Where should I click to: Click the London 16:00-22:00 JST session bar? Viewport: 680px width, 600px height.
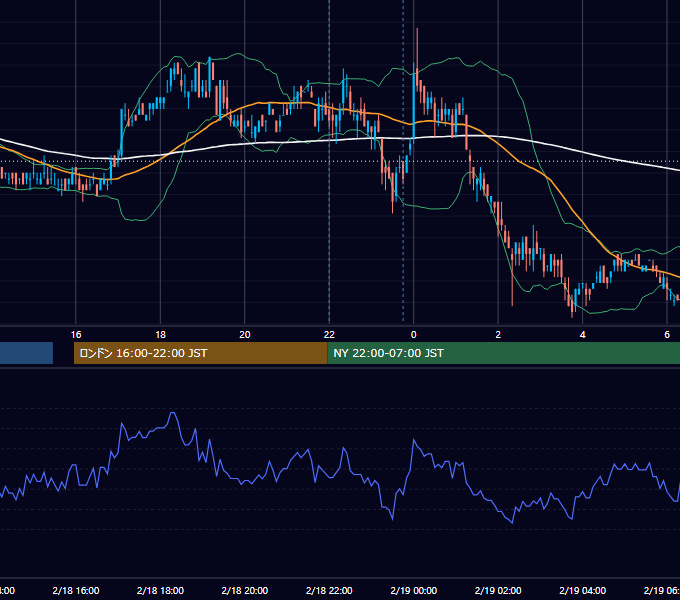200,353
